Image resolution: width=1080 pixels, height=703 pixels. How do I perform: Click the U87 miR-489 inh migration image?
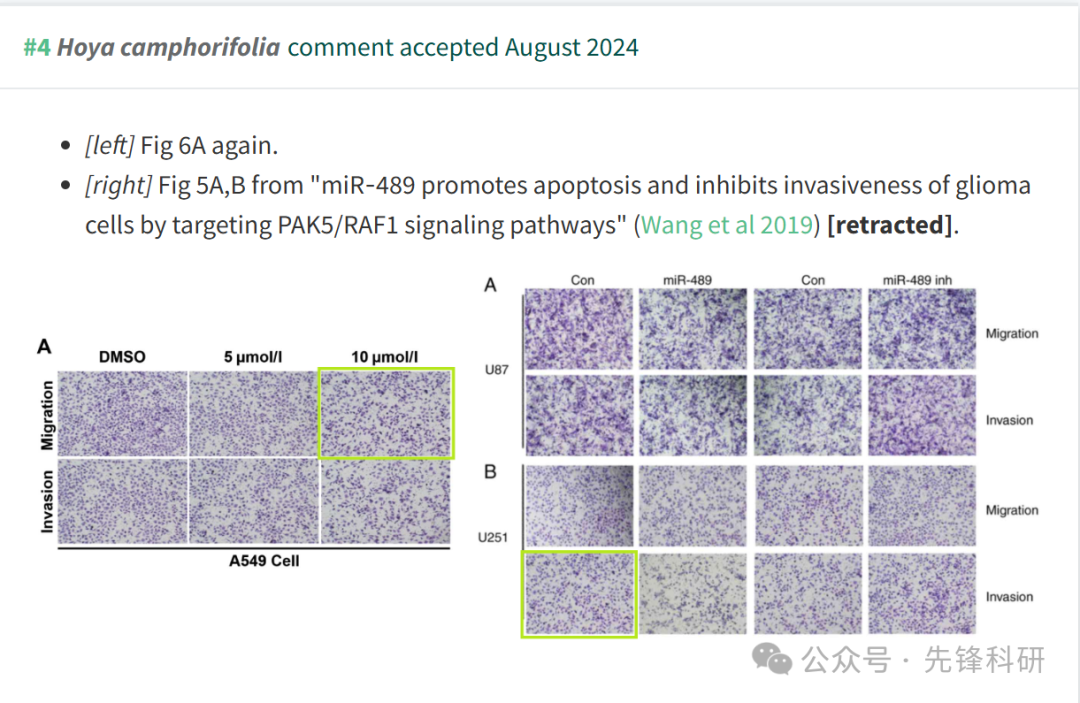click(x=922, y=329)
